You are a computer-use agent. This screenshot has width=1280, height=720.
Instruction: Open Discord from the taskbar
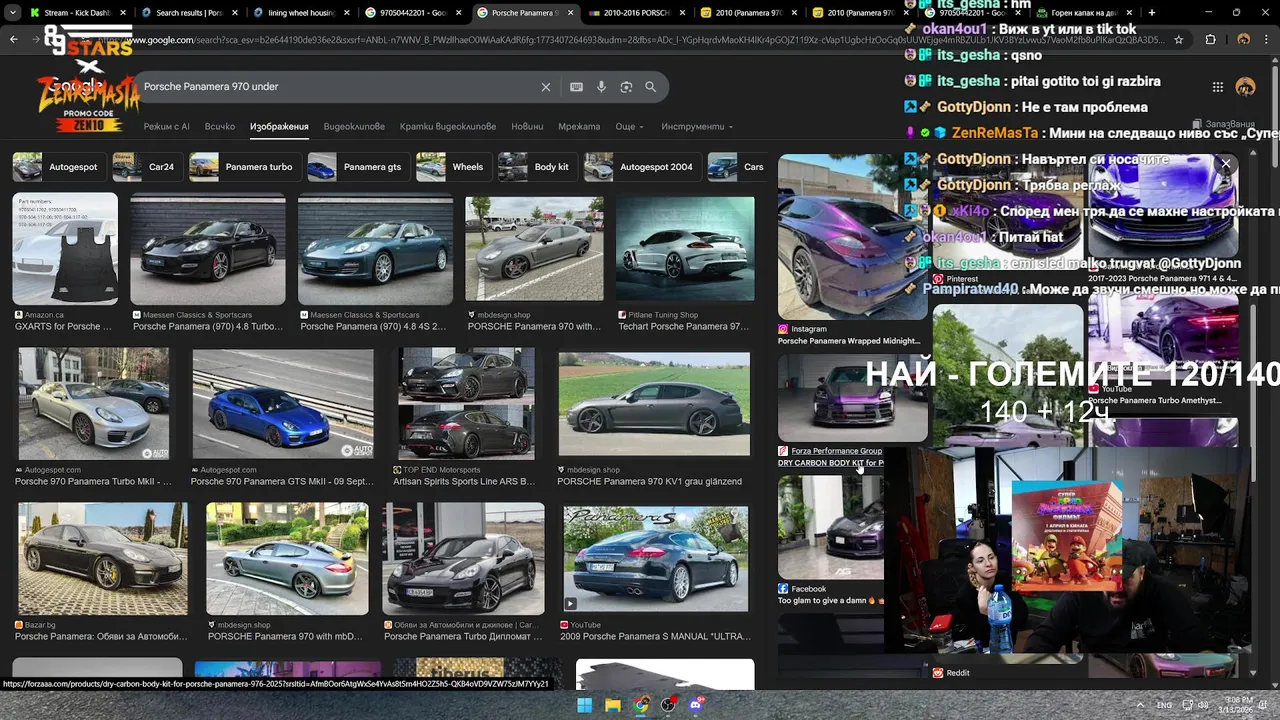[x=697, y=705]
